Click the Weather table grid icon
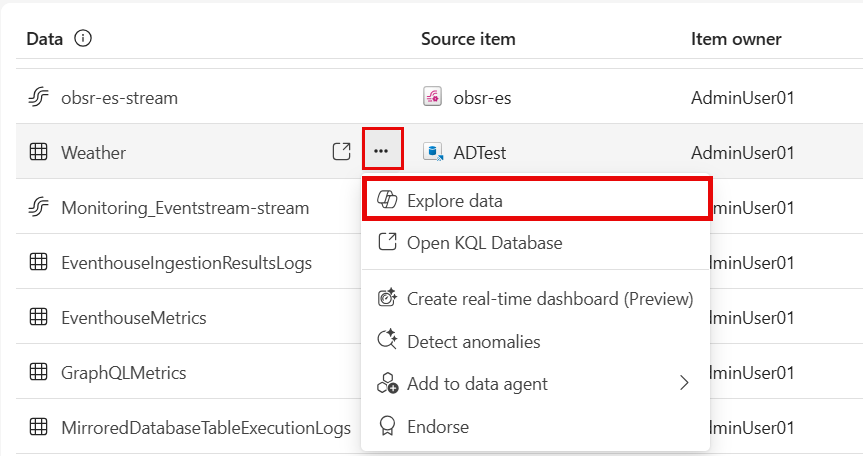 (x=38, y=151)
